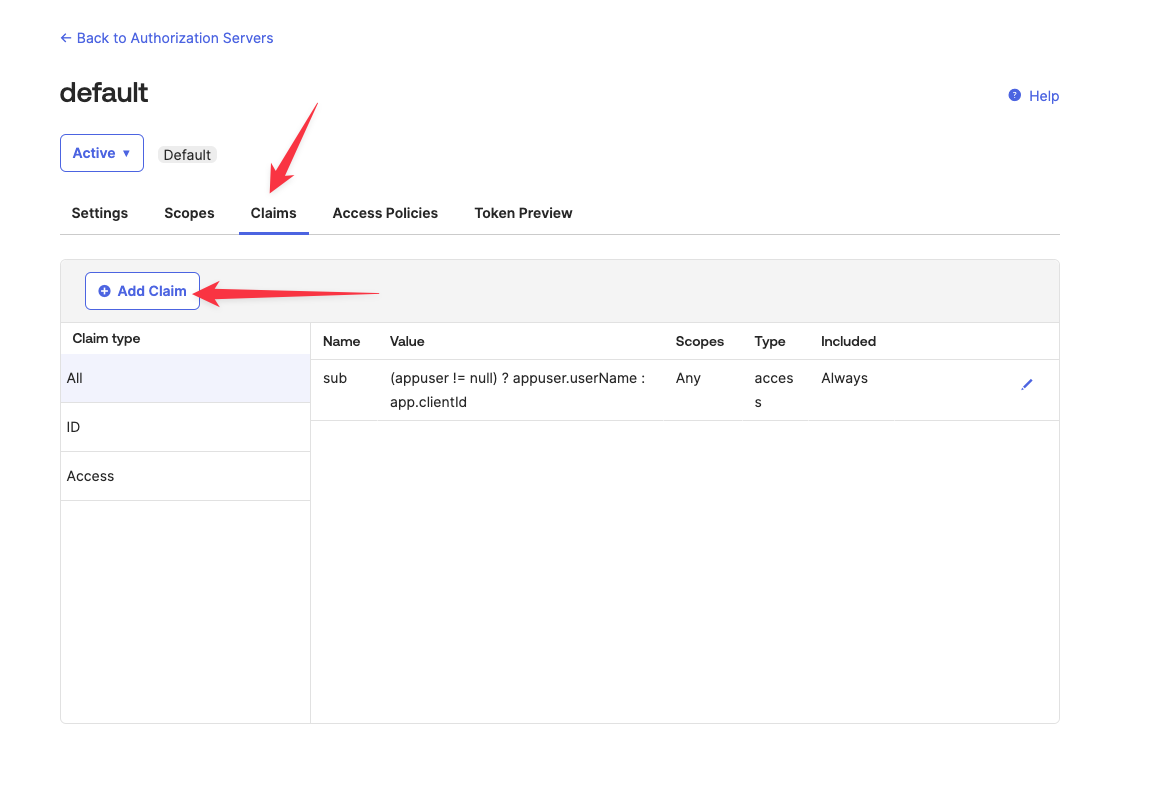The width and height of the screenshot is (1158, 808).
Task: Open the Token Preview tab
Action: click(523, 213)
